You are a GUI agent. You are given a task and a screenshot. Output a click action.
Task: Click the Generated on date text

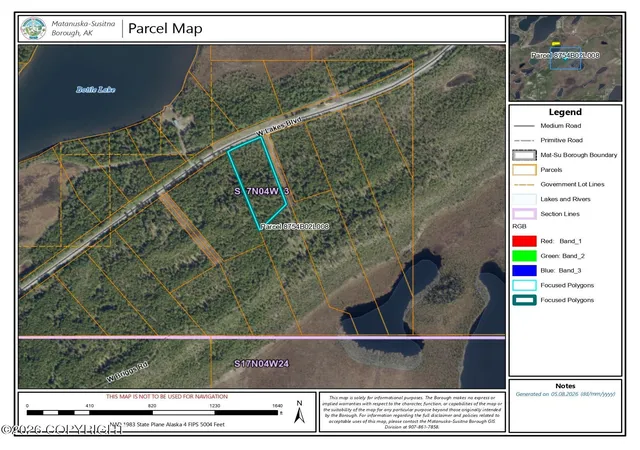point(565,394)
